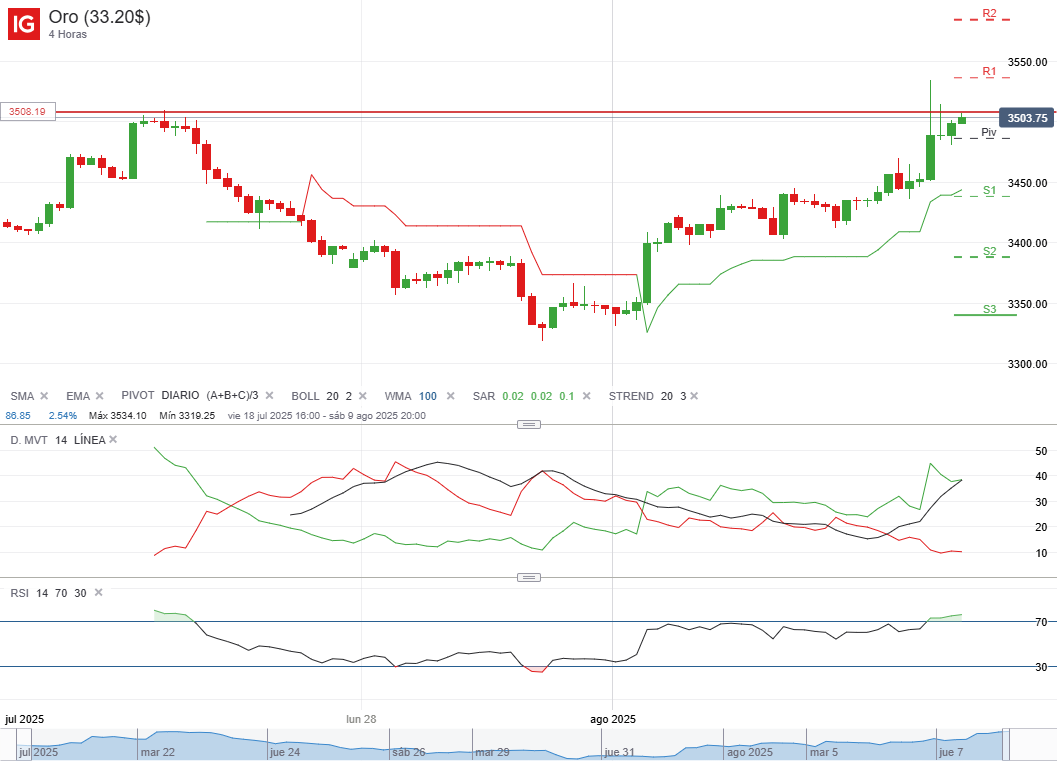Image resolution: width=1057 pixels, height=761 pixels.
Task: Close the D. MVT indicator panel
Action: [x=113, y=440]
